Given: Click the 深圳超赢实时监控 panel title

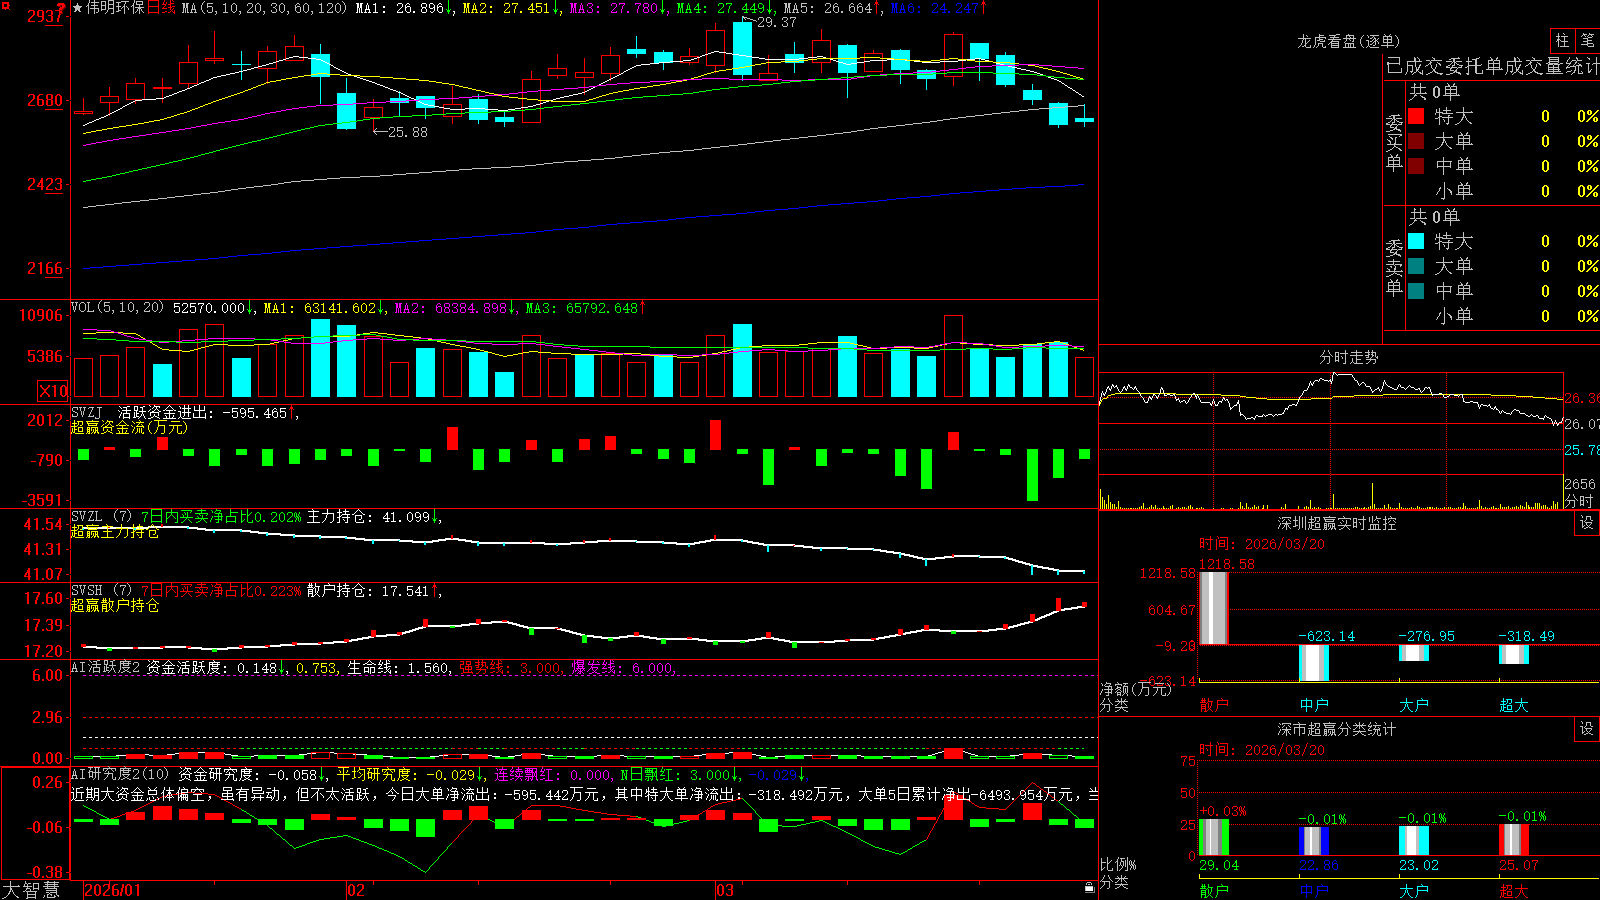Looking at the screenshot, I should 1337,523.
